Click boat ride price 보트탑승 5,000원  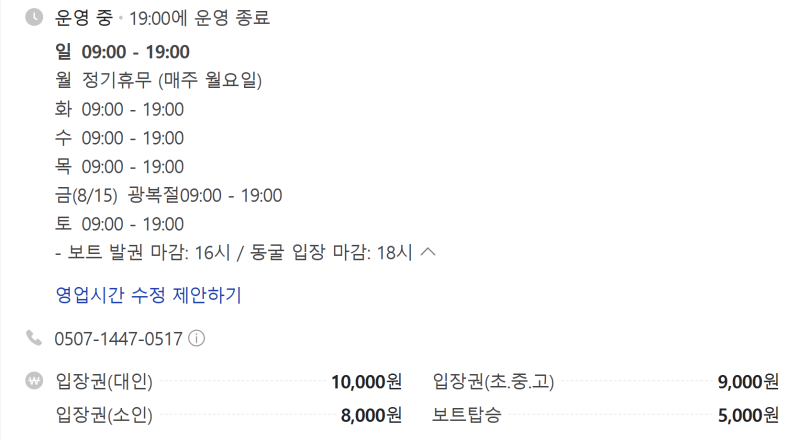[606, 415]
